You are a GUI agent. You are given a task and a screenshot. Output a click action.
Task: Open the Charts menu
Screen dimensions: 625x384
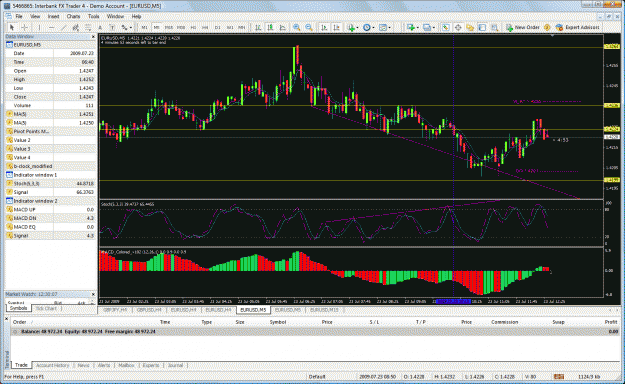[x=73, y=16]
